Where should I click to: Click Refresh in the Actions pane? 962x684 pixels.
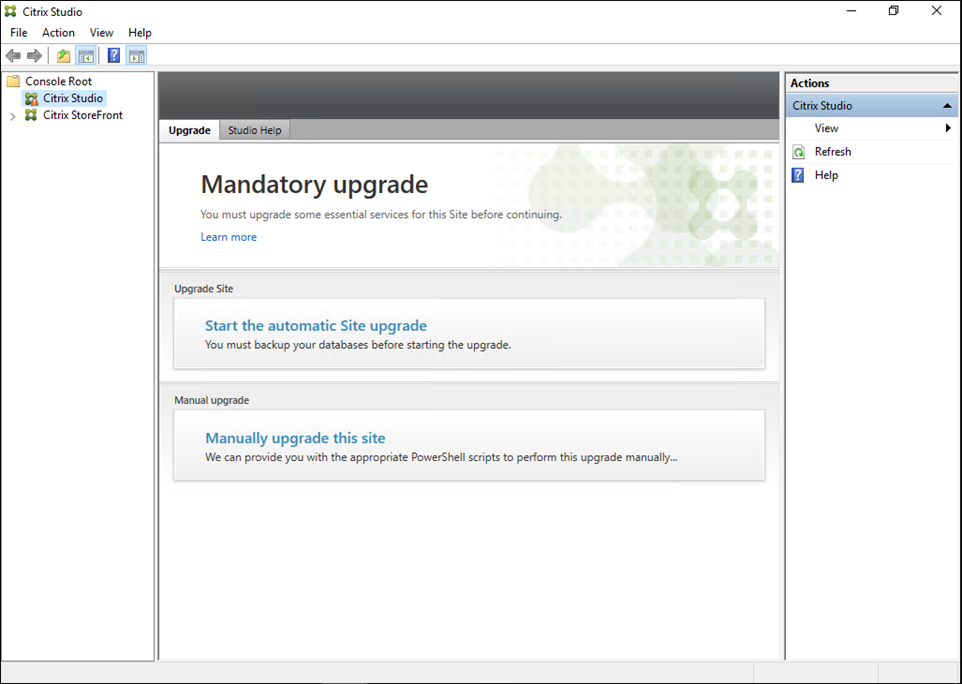(833, 152)
